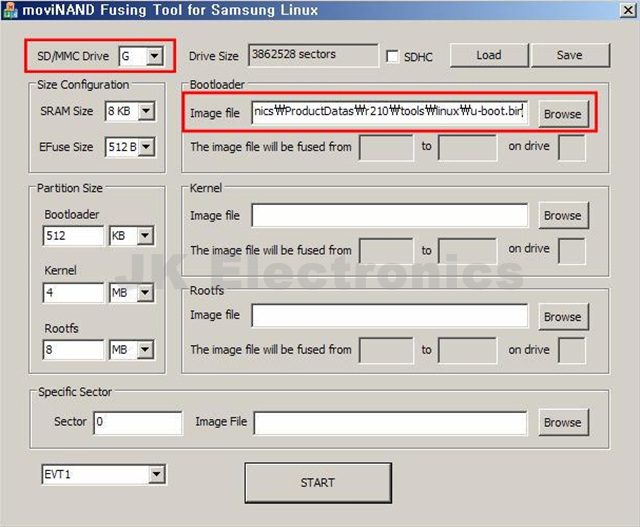
Task: Click the Bootloader image file path field
Action: [389, 113]
